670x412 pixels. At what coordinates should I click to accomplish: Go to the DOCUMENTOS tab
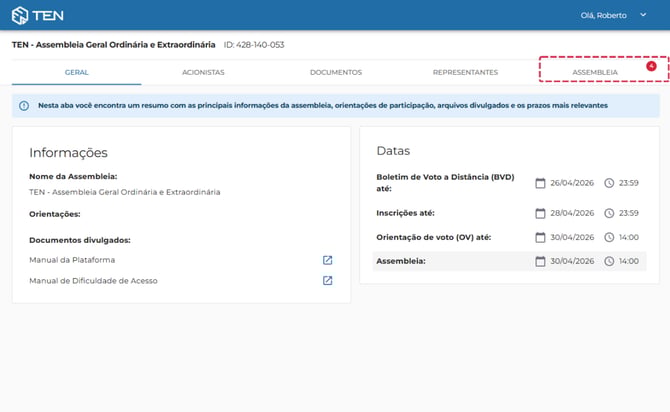point(335,72)
